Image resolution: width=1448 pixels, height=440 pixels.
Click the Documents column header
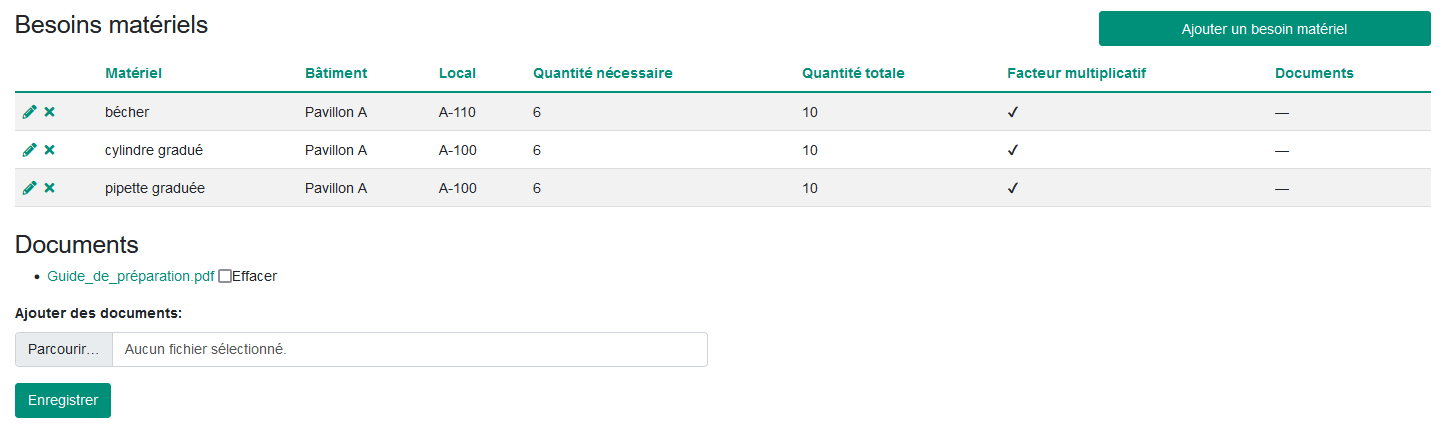(1314, 73)
